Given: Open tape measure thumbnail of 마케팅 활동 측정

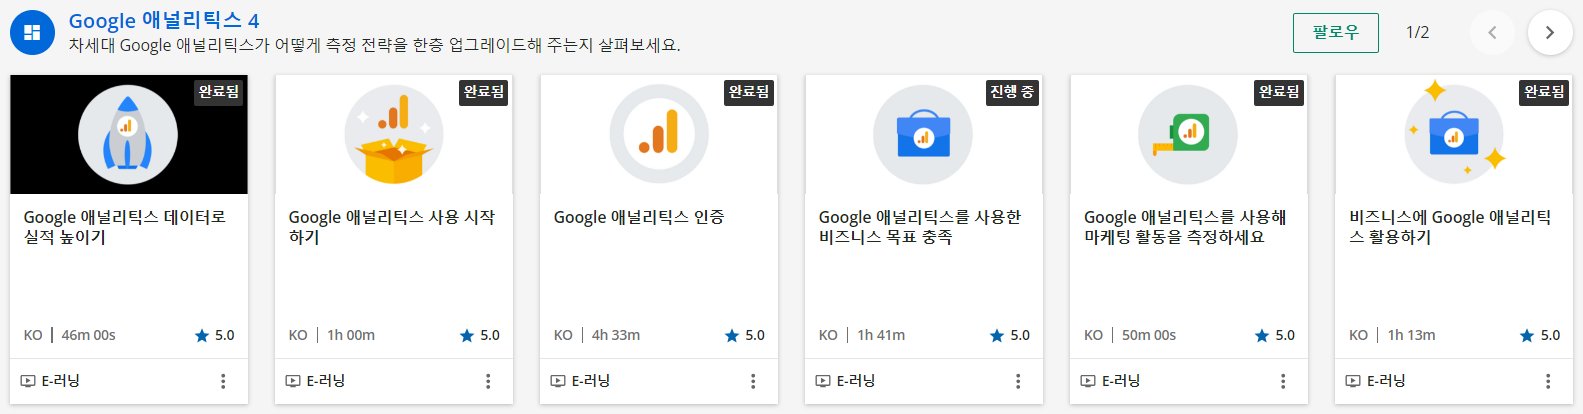Looking at the screenshot, I should (x=1189, y=134).
